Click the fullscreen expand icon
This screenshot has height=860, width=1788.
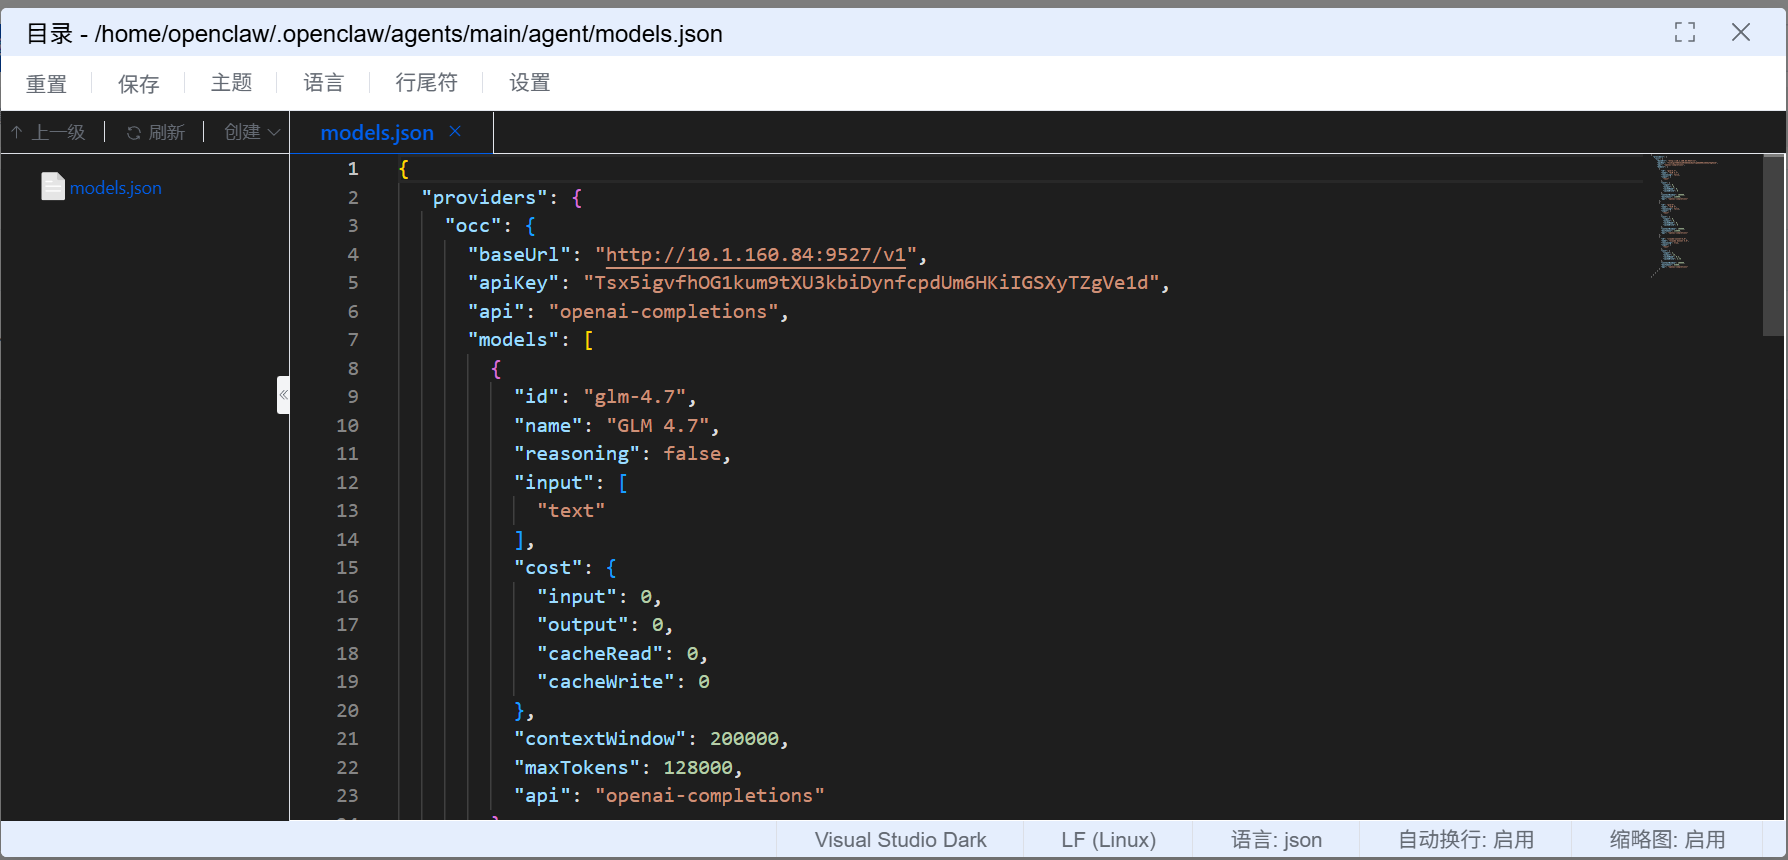click(1684, 33)
